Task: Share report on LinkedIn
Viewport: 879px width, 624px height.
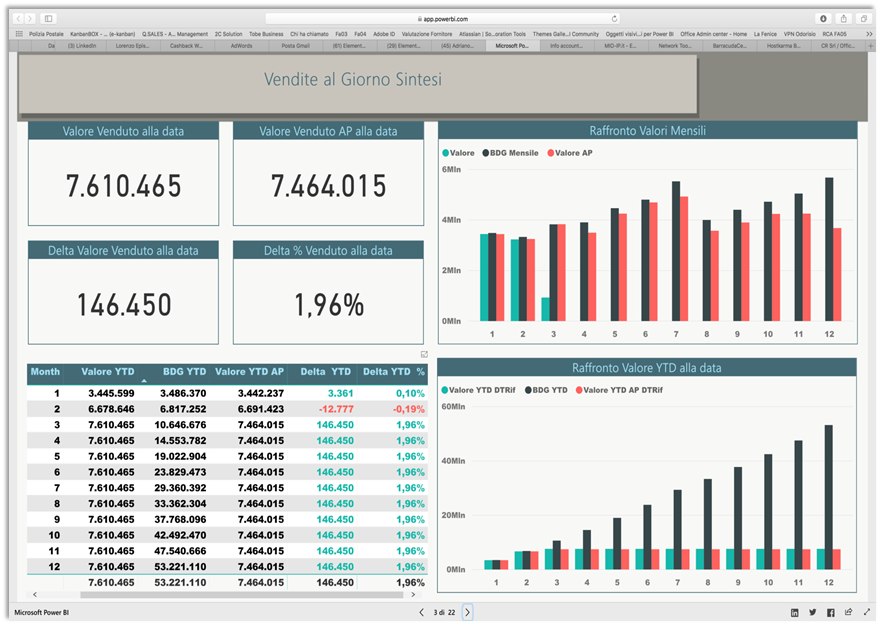Action: pyautogui.click(x=794, y=612)
